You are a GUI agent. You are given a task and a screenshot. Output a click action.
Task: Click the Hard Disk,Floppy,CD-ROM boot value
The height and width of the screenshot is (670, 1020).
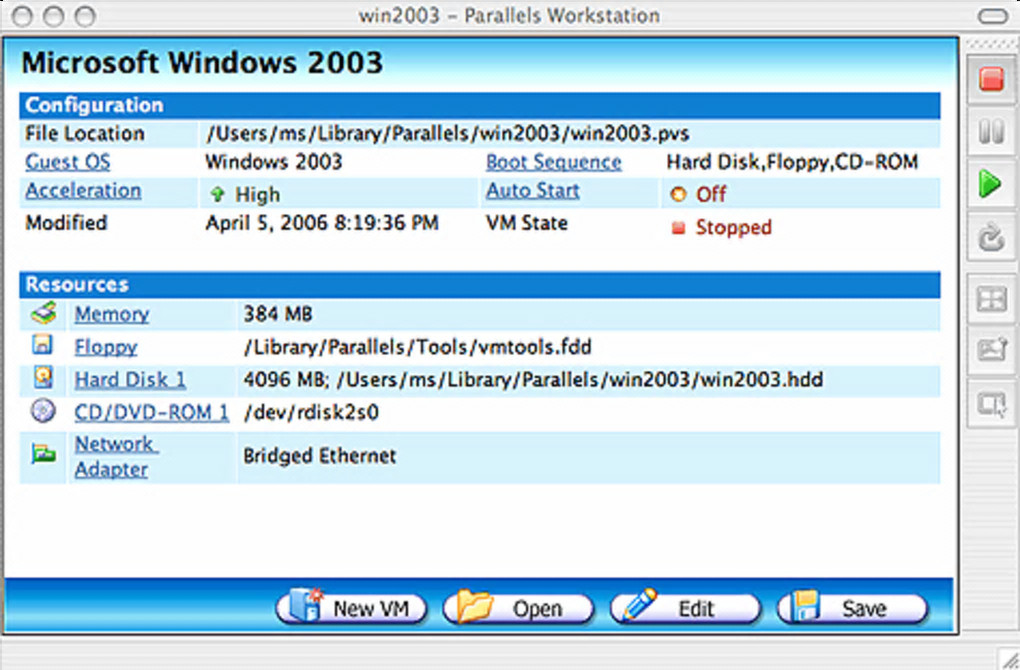792,162
